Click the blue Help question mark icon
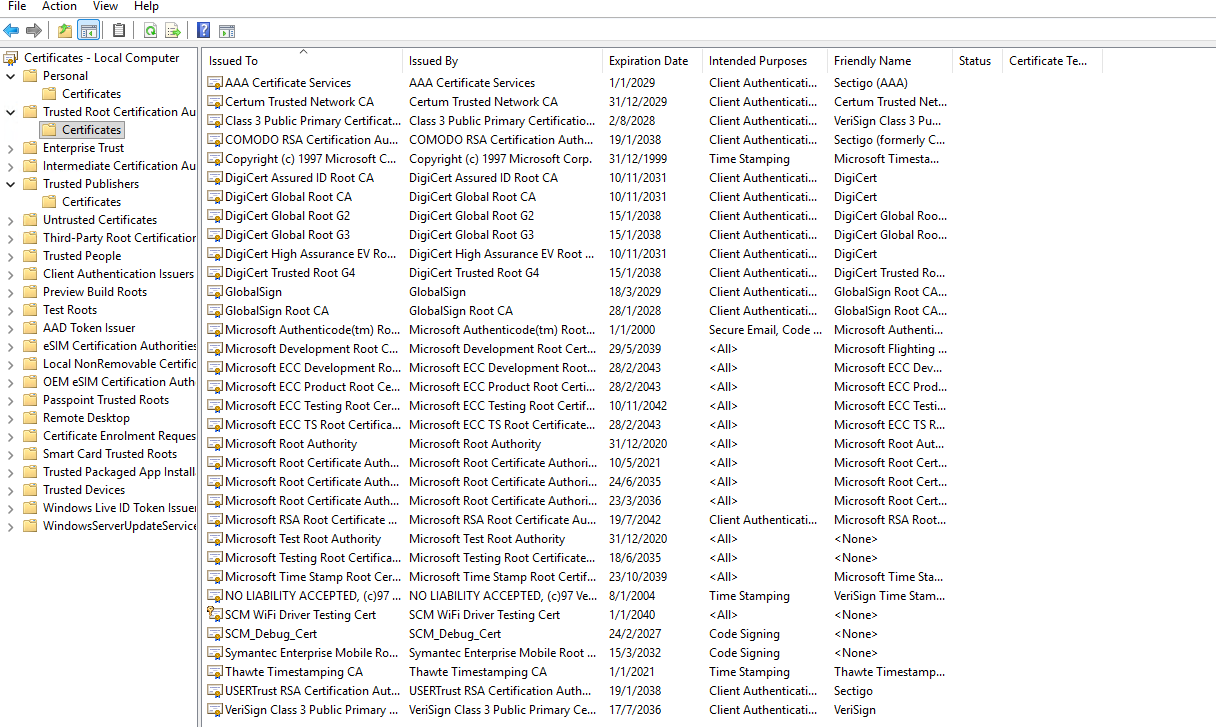 pyautogui.click(x=204, y=31)
